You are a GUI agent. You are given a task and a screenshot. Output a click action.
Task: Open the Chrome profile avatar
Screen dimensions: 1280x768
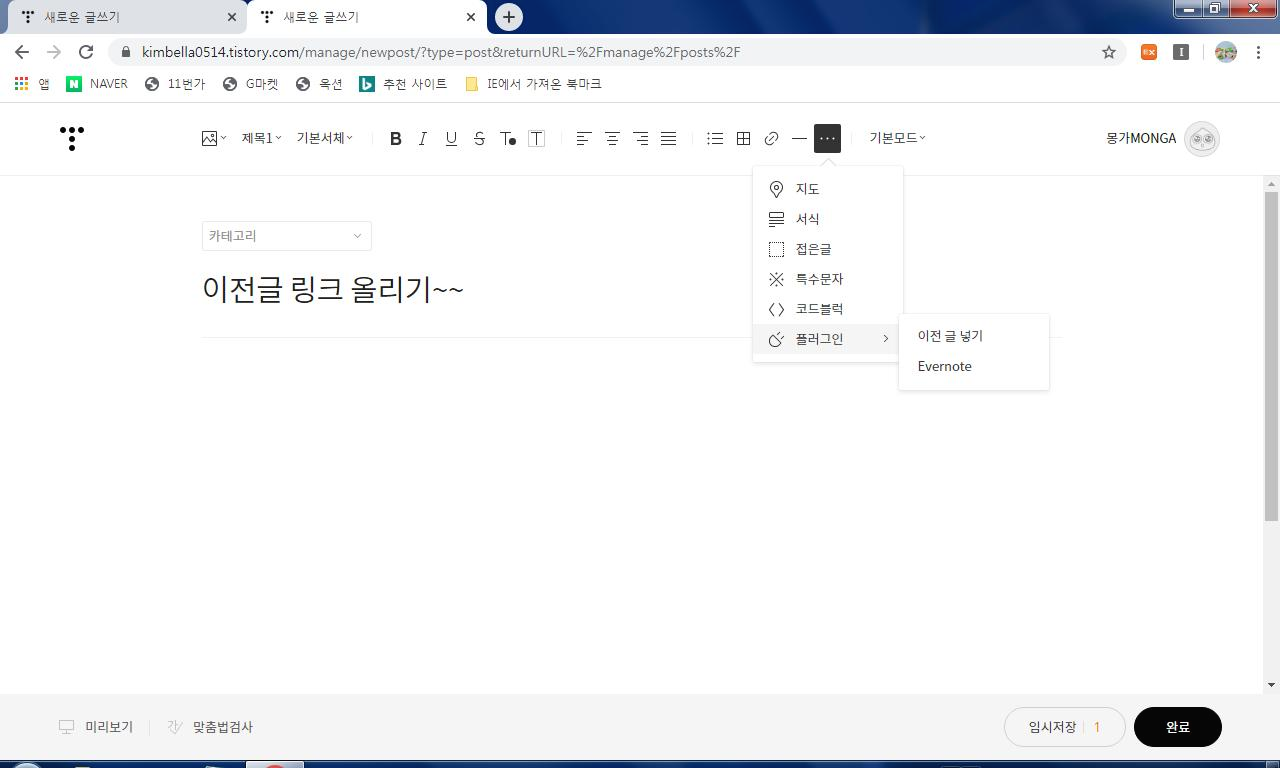click(x=1226, y=52)
